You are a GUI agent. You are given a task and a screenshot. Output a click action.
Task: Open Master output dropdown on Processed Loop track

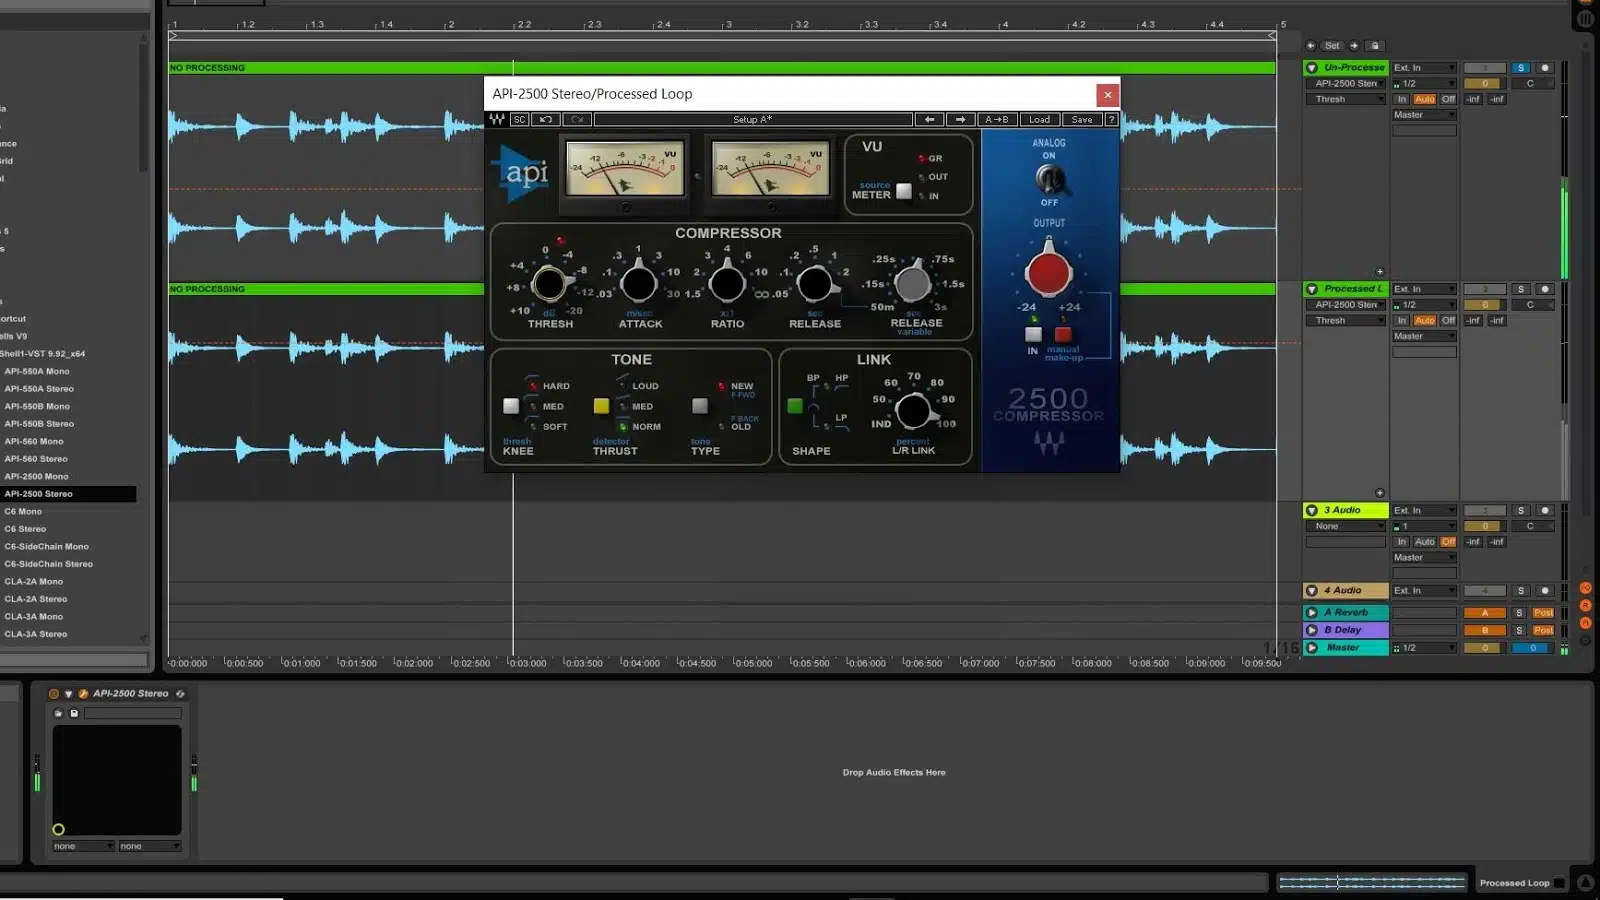coord(1424,336)
